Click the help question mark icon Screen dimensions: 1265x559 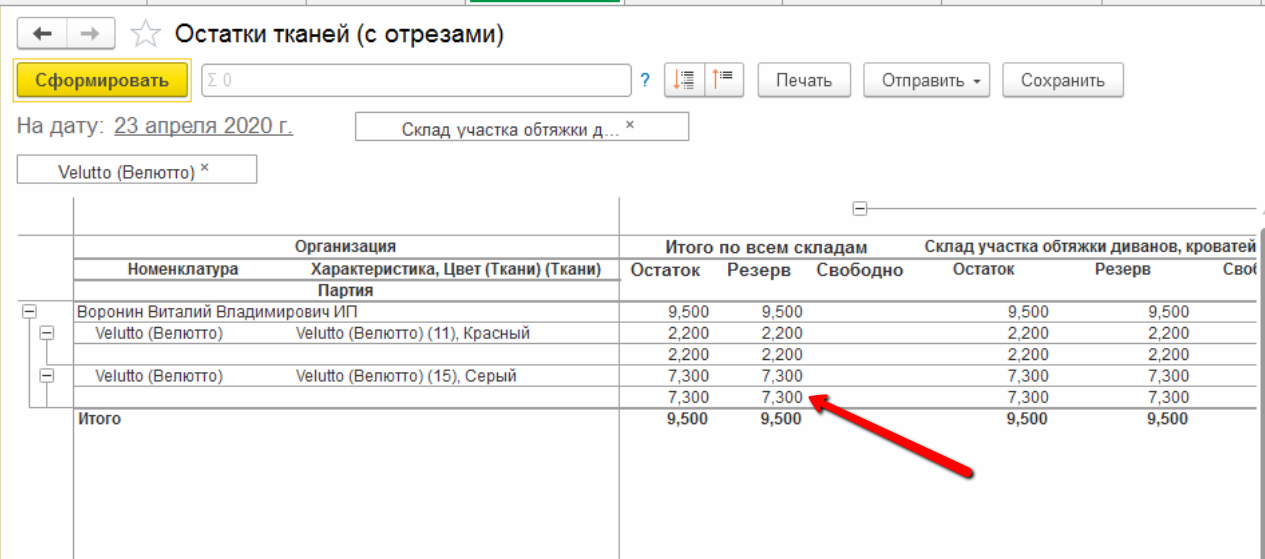pos(645,81)
